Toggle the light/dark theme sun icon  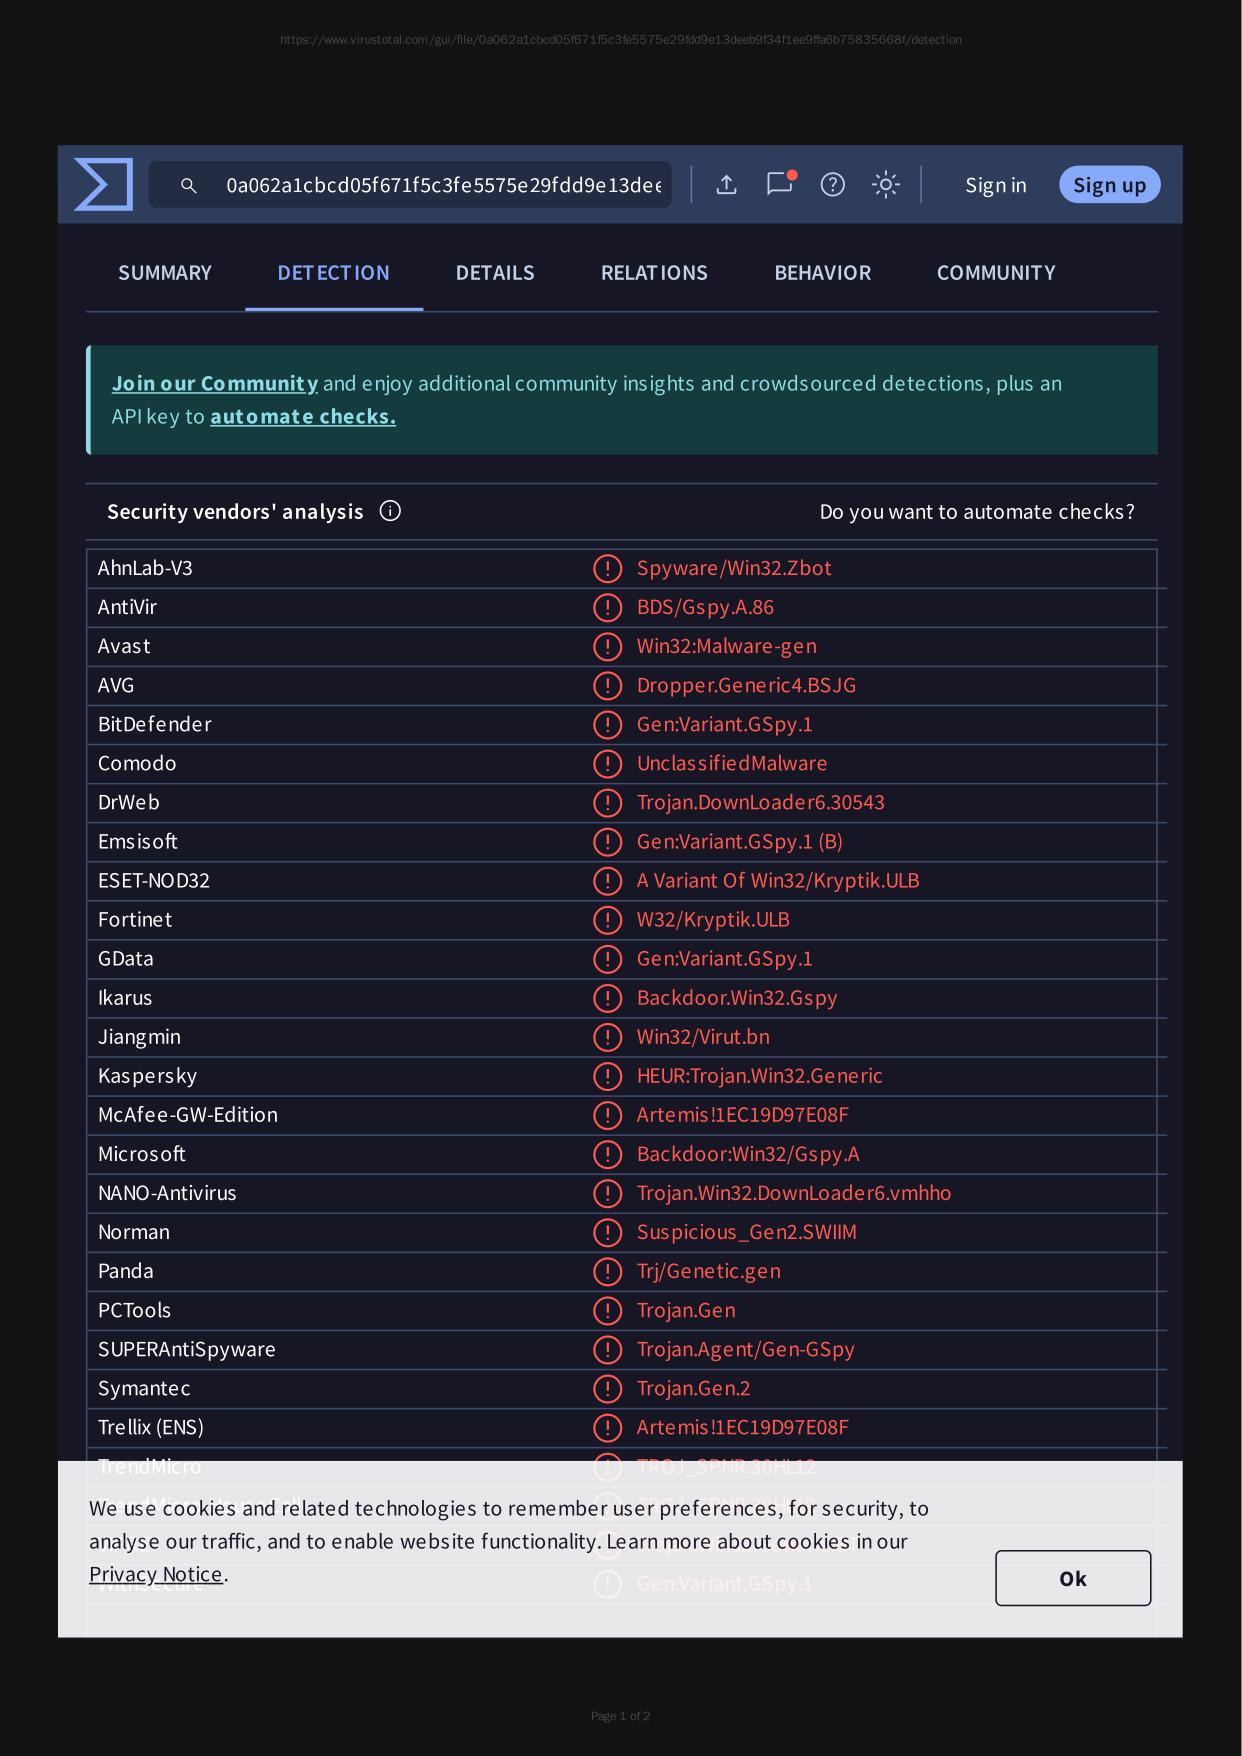tap(885, 185)
